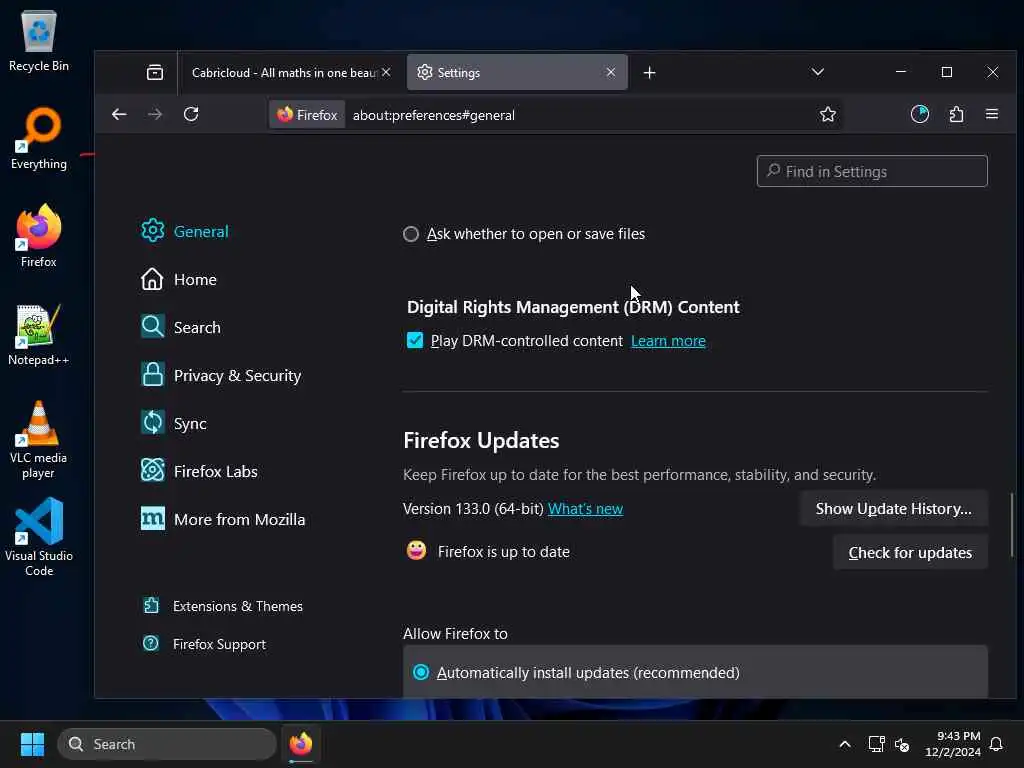1024x768 pixels.
Task: Open the notifications bell icon
Action: tap(996, 744)
